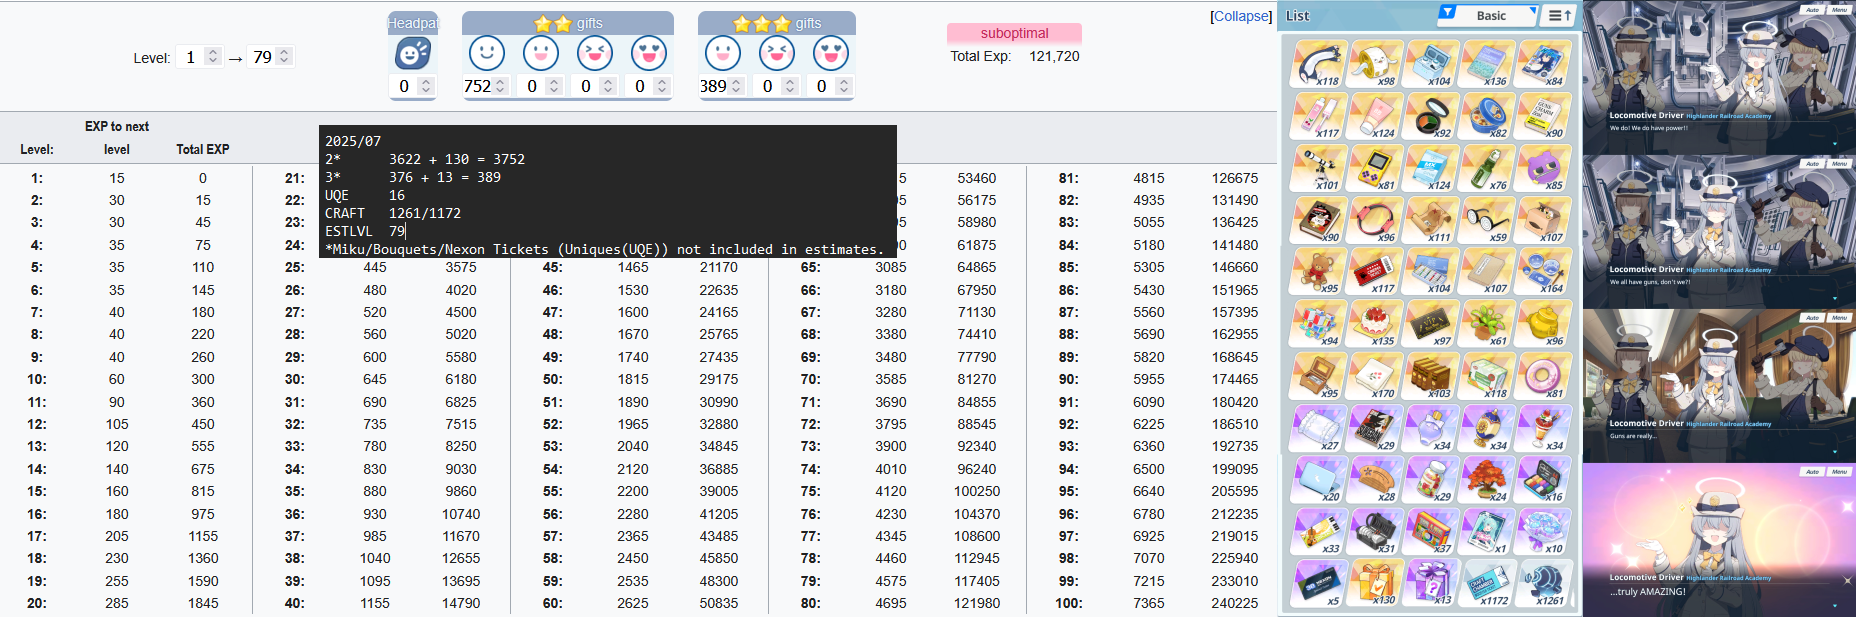
Task: Click the level 50 total EXP value 29175
Action: coord(719,379)
